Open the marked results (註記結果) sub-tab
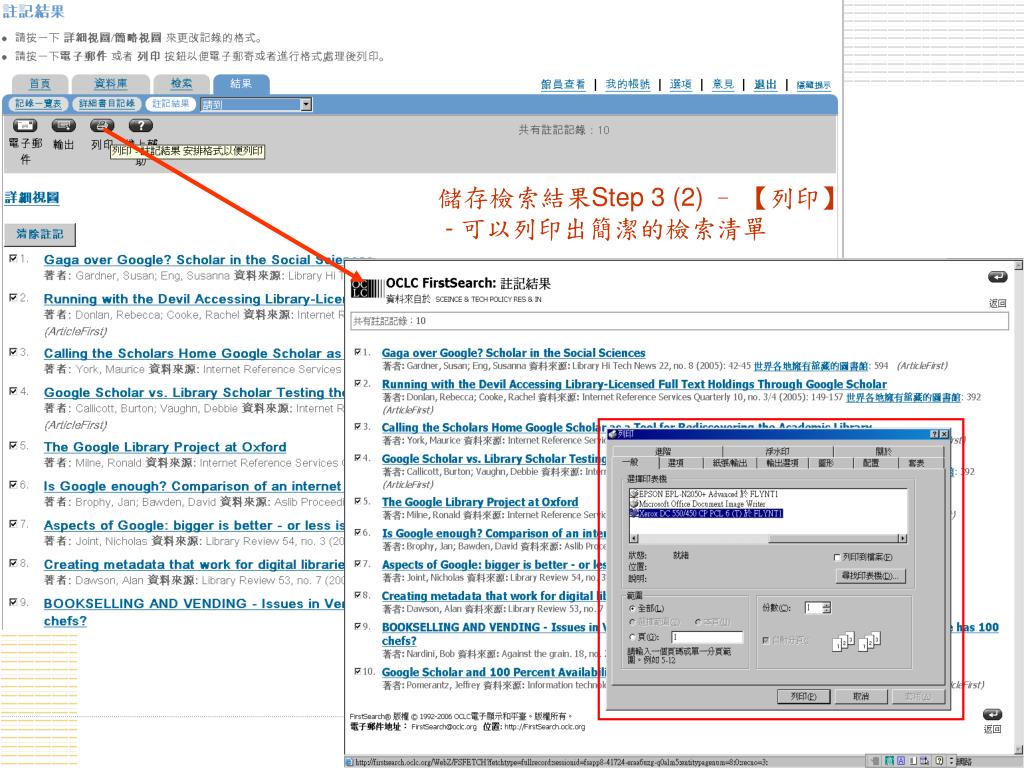This screenshot has width=1024, height=768. tap(170, 104)
